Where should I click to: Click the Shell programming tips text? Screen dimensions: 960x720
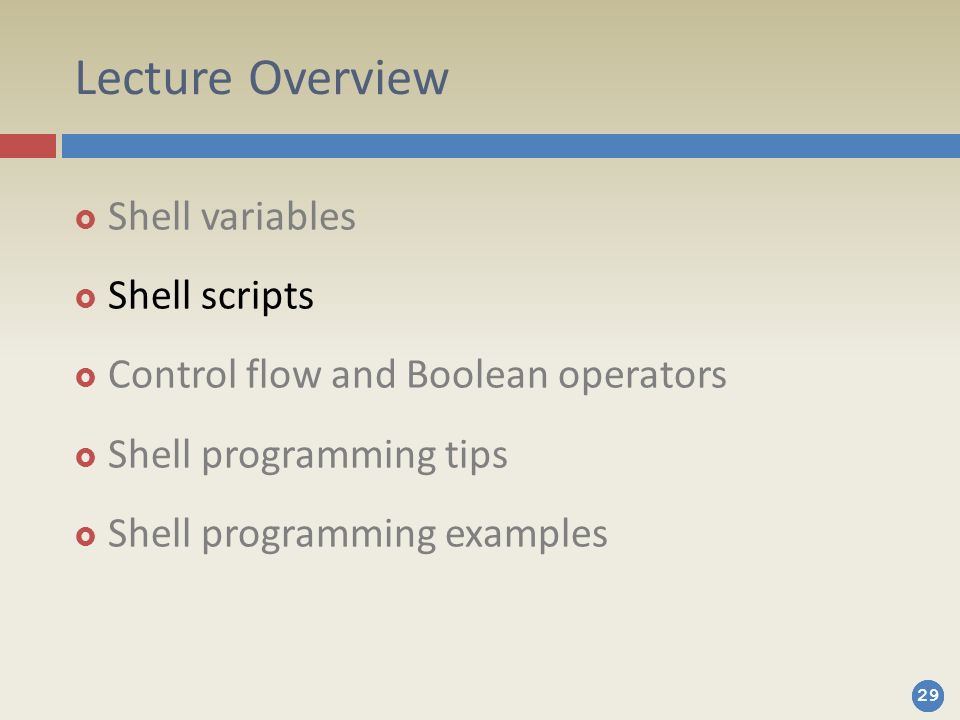(307, 456)
